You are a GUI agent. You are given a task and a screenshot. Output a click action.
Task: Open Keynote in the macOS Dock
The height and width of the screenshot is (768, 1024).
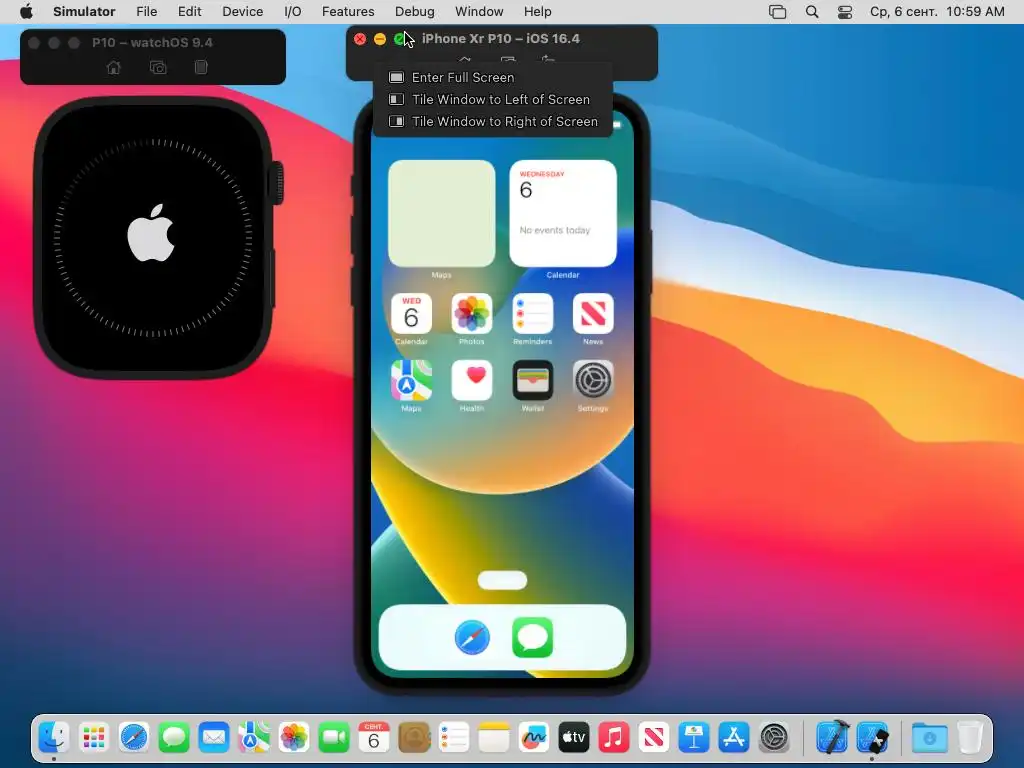click(x=694, y=738)
